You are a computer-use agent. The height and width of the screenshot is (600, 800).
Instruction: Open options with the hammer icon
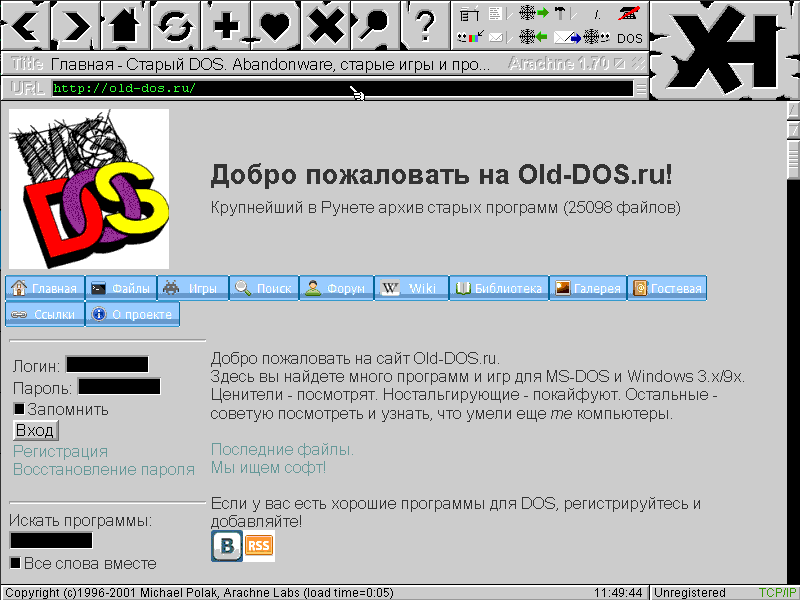coord(561,14)
